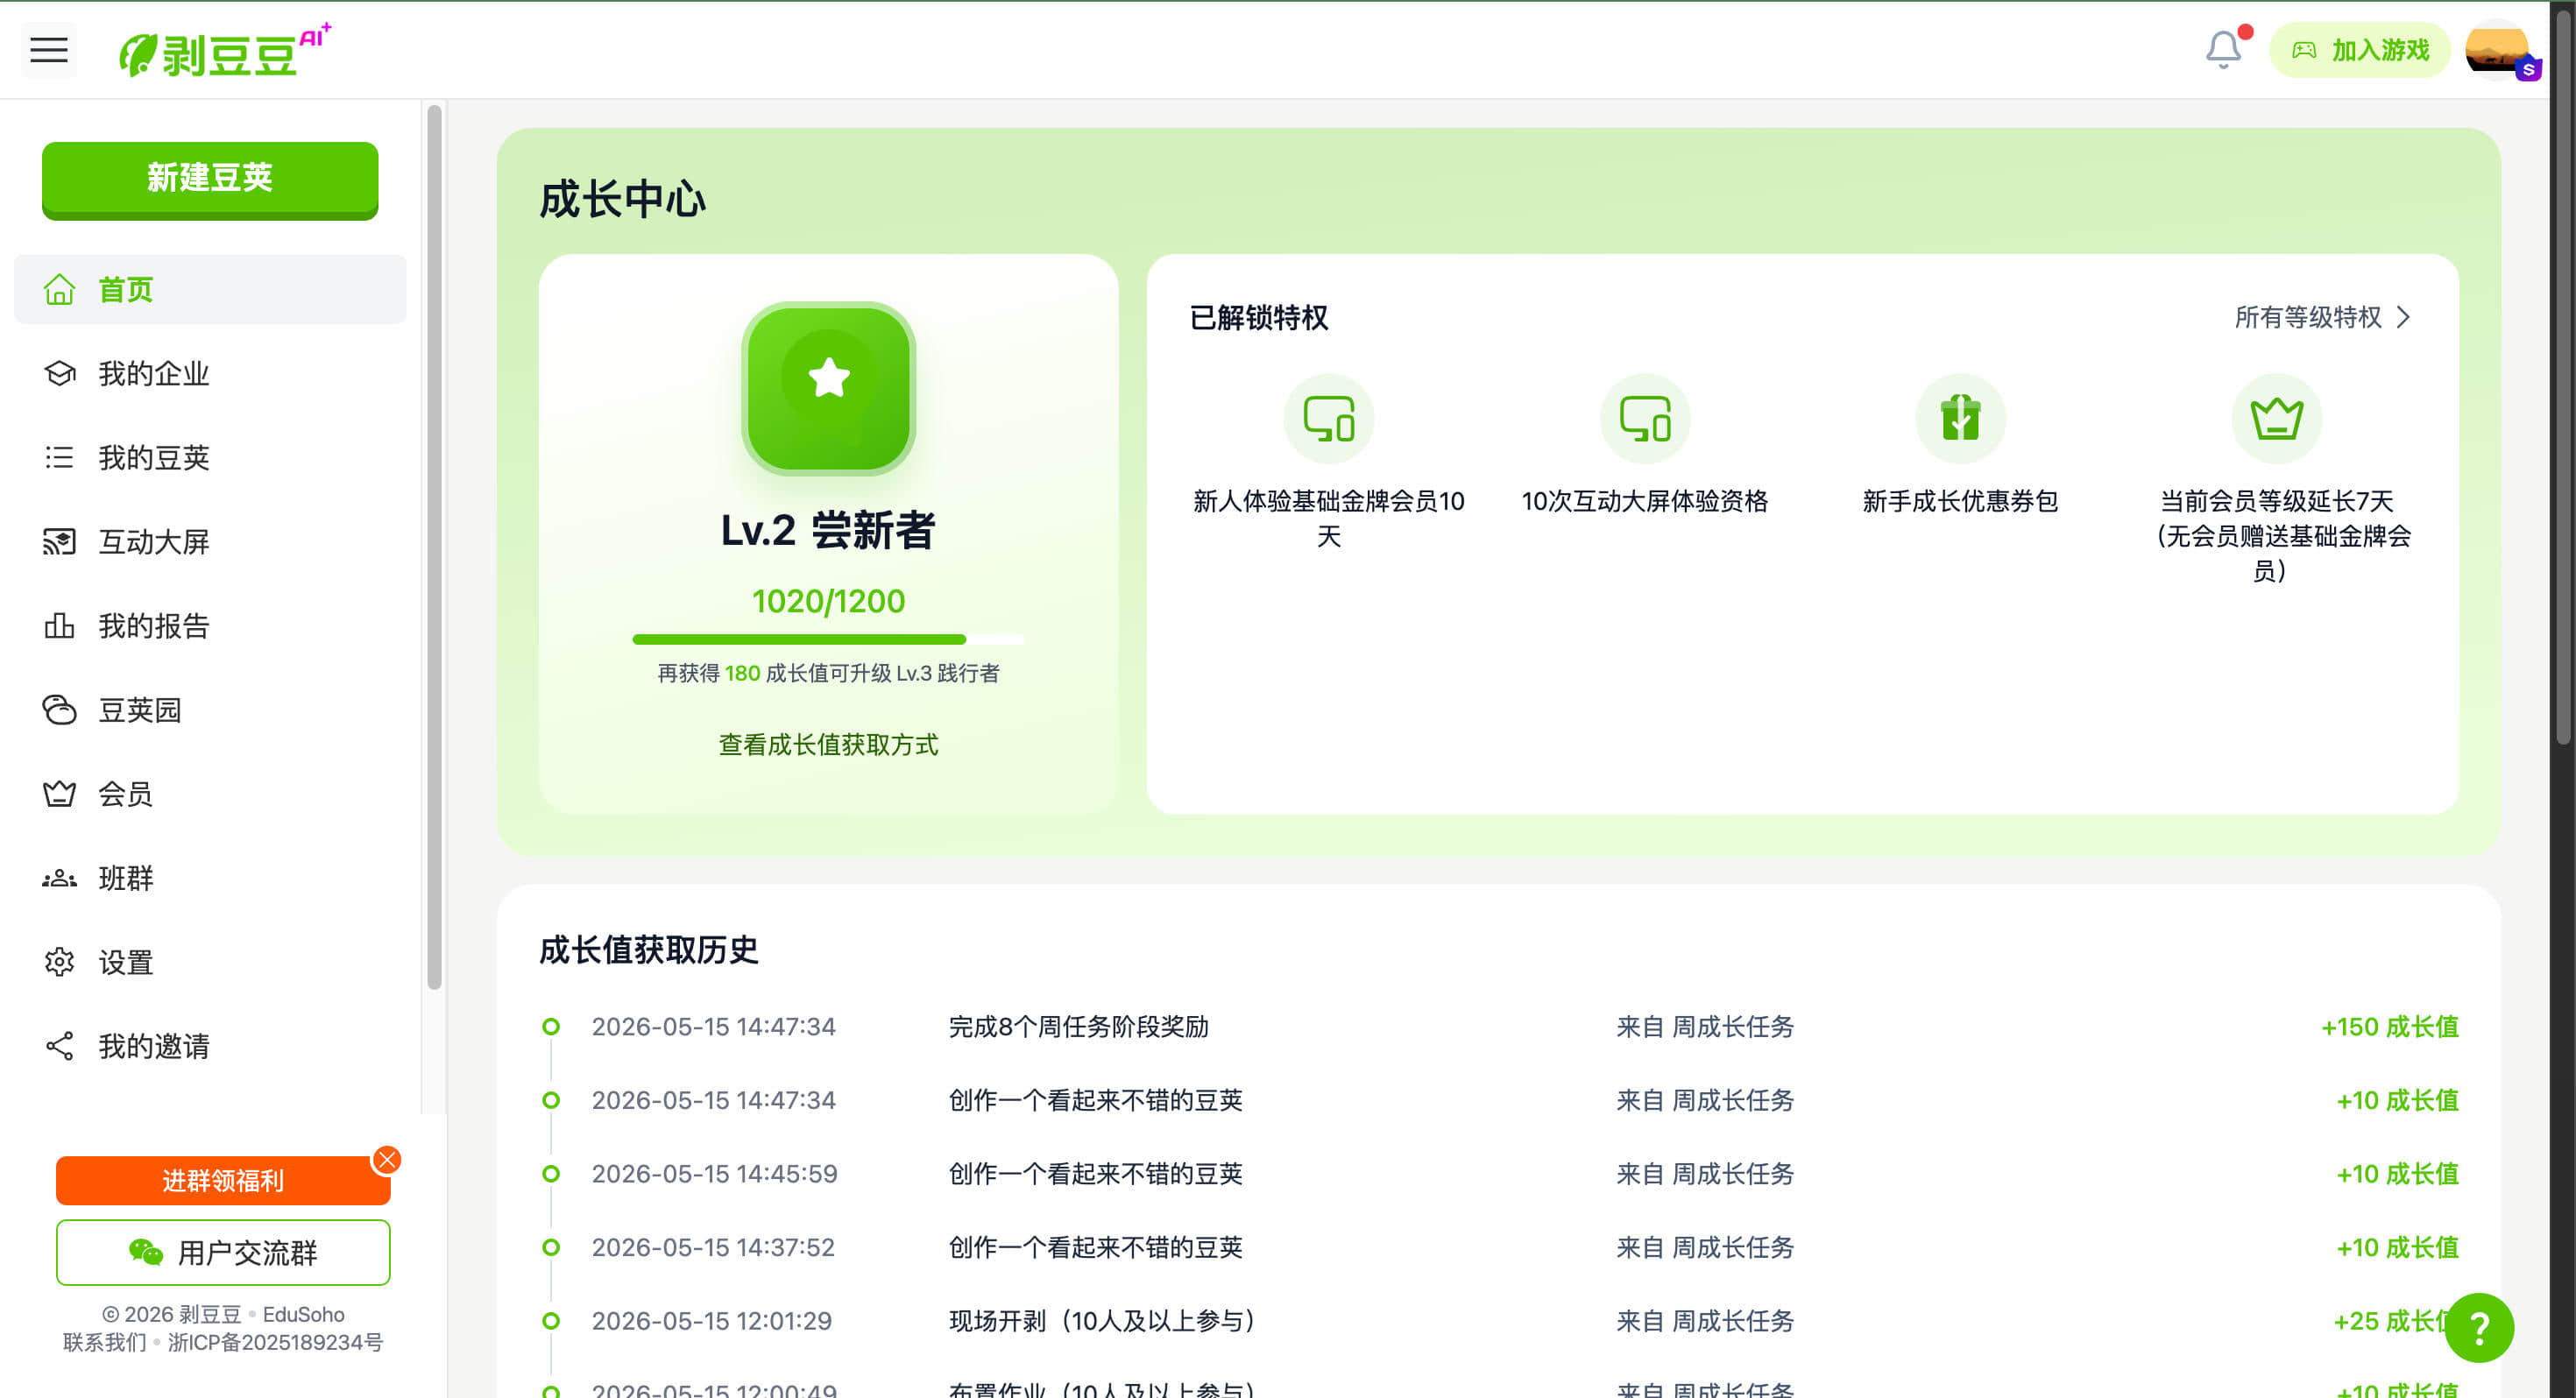This screenshot has height=1398, width=2576.
Task: Select 首页 in the sidebar
Action: coord(210,289)
